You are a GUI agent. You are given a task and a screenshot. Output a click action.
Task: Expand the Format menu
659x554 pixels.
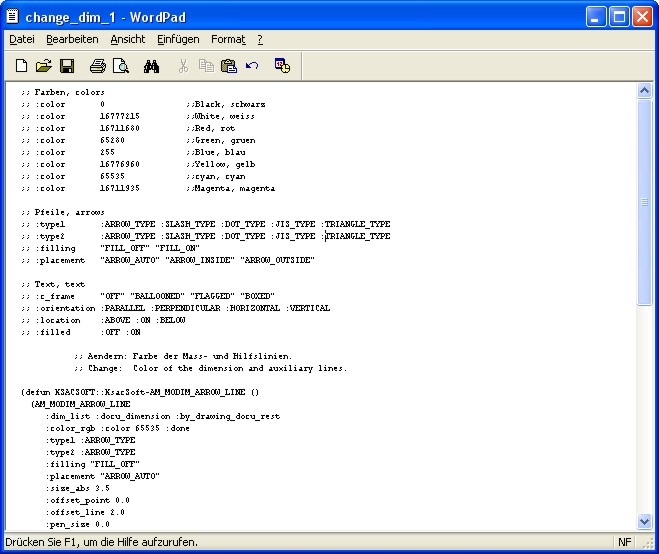click(228, 39)
